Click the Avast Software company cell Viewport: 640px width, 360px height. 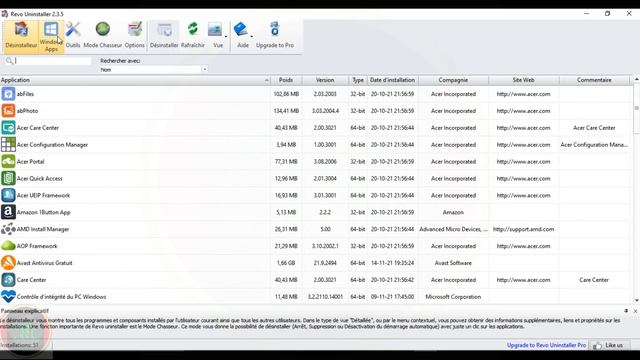(453, 263)
